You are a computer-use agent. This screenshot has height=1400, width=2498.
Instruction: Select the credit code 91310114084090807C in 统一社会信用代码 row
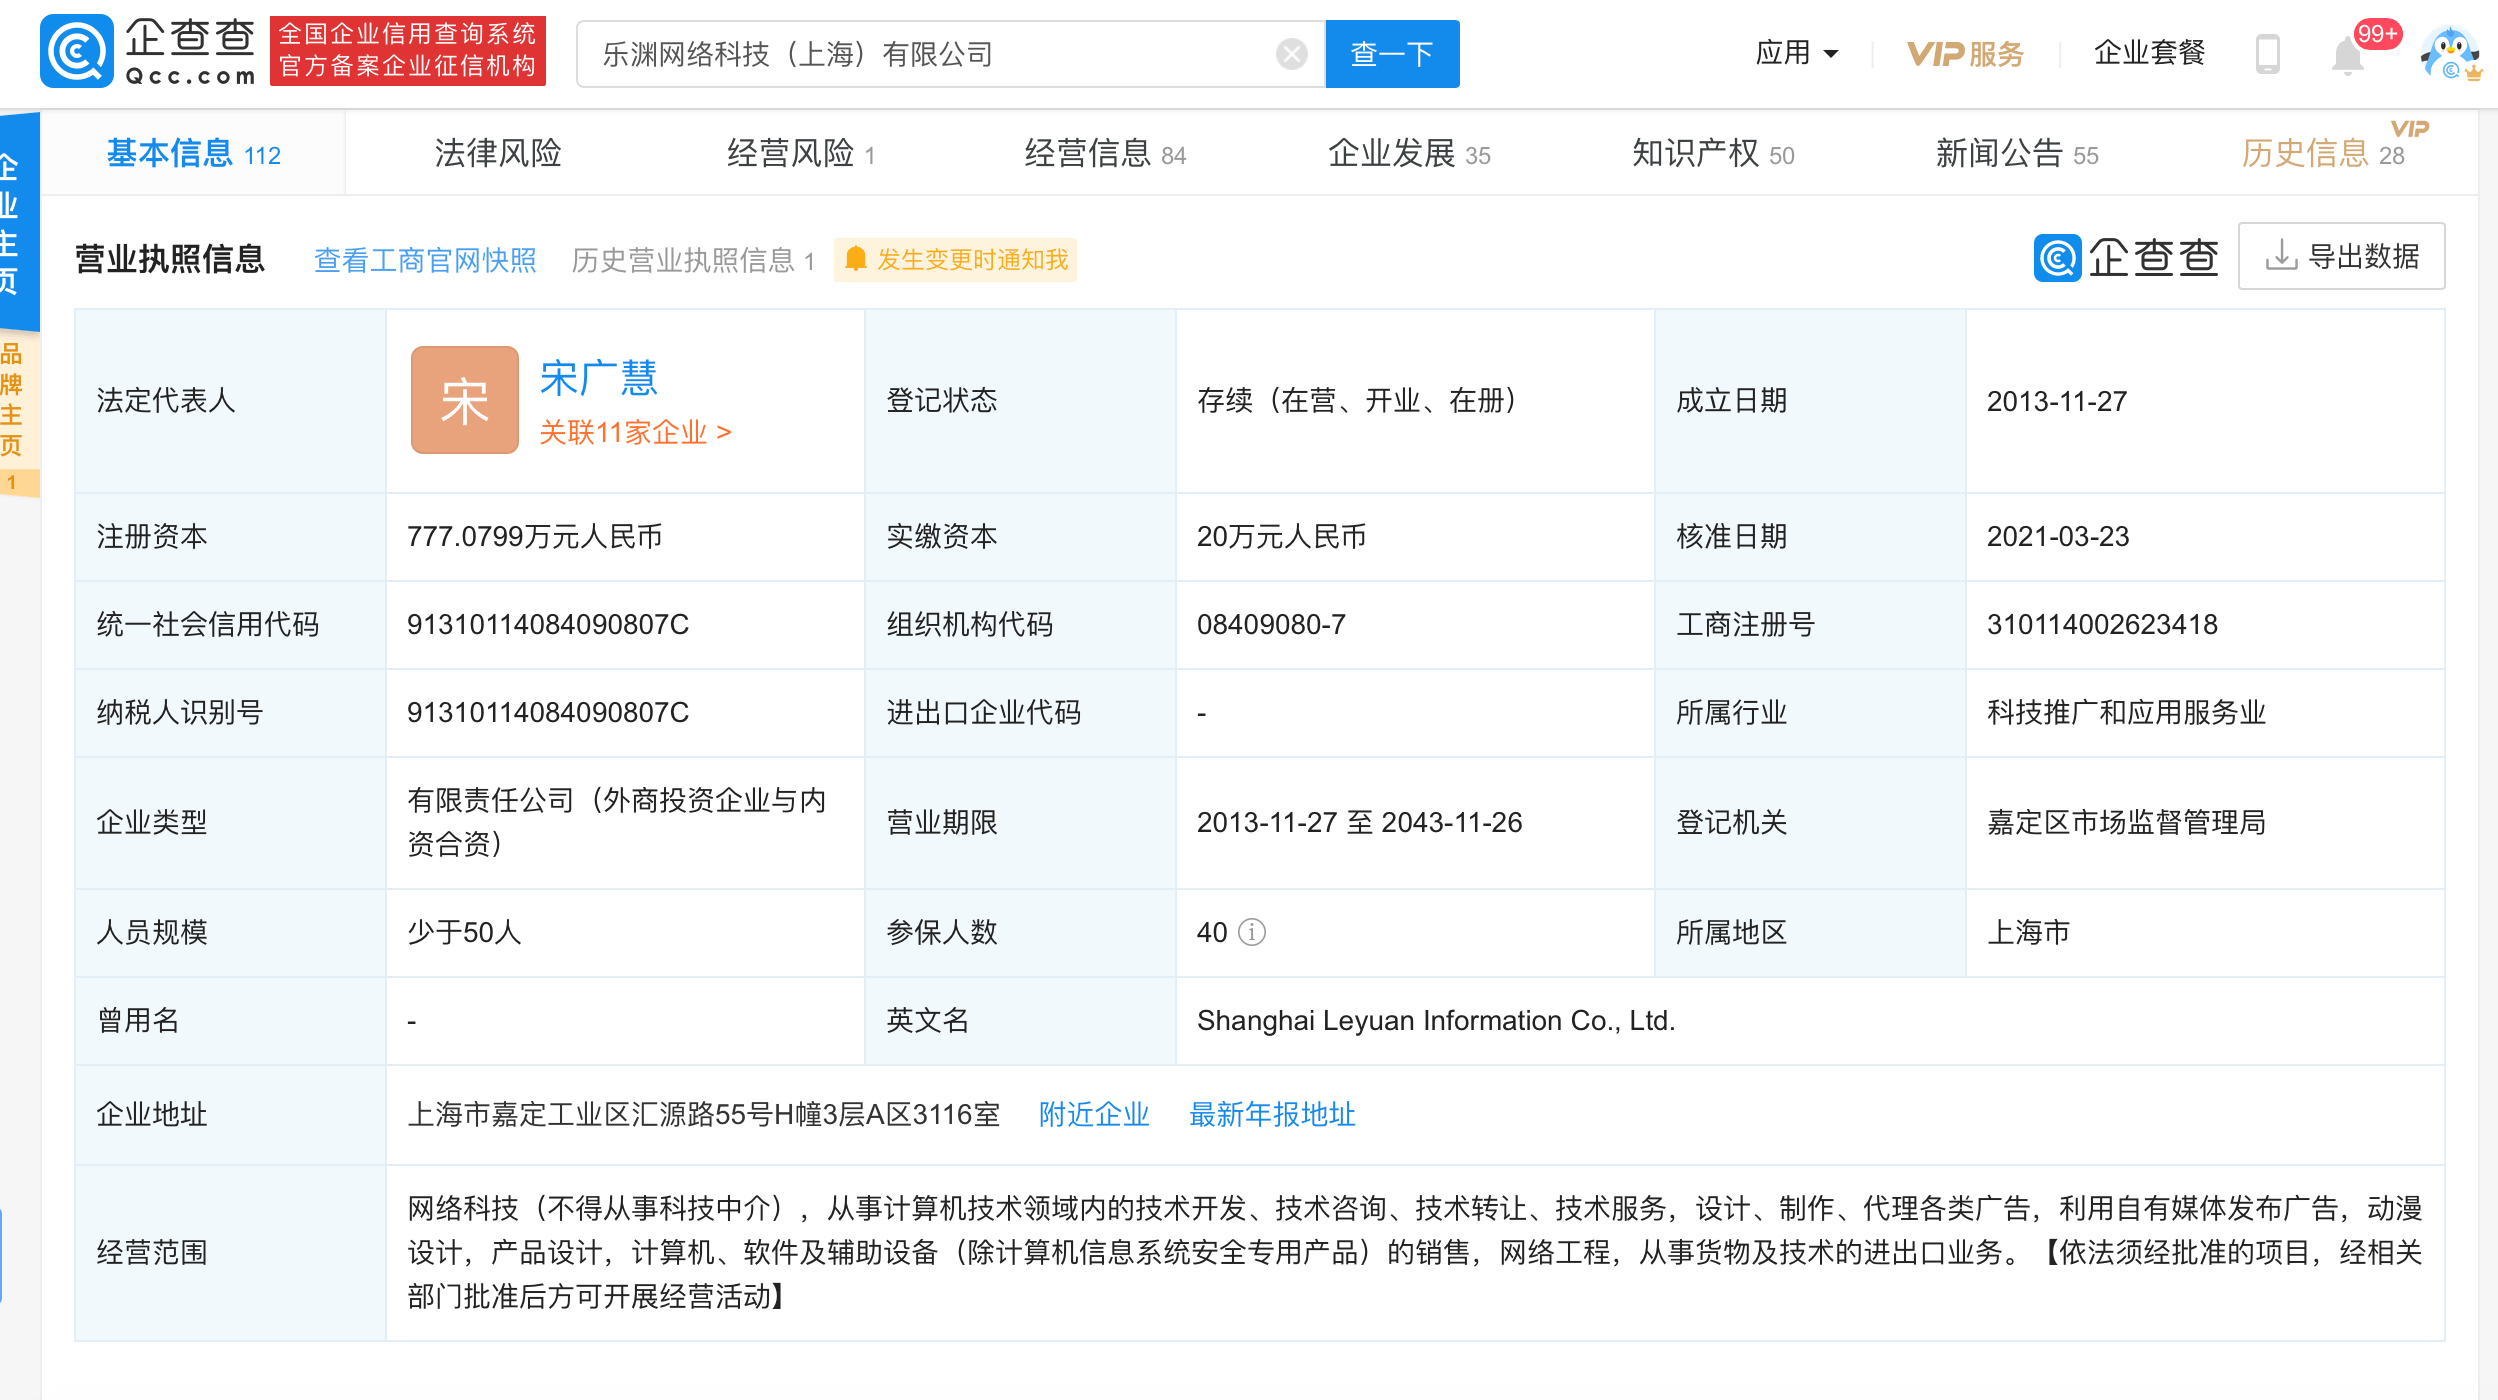[548, 624]
